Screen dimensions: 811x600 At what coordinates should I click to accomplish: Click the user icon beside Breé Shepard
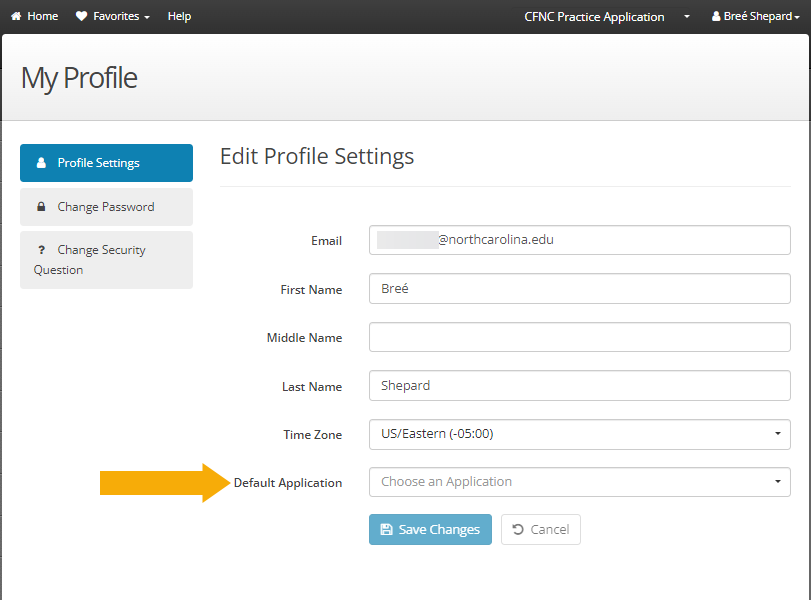pos(716,15)
